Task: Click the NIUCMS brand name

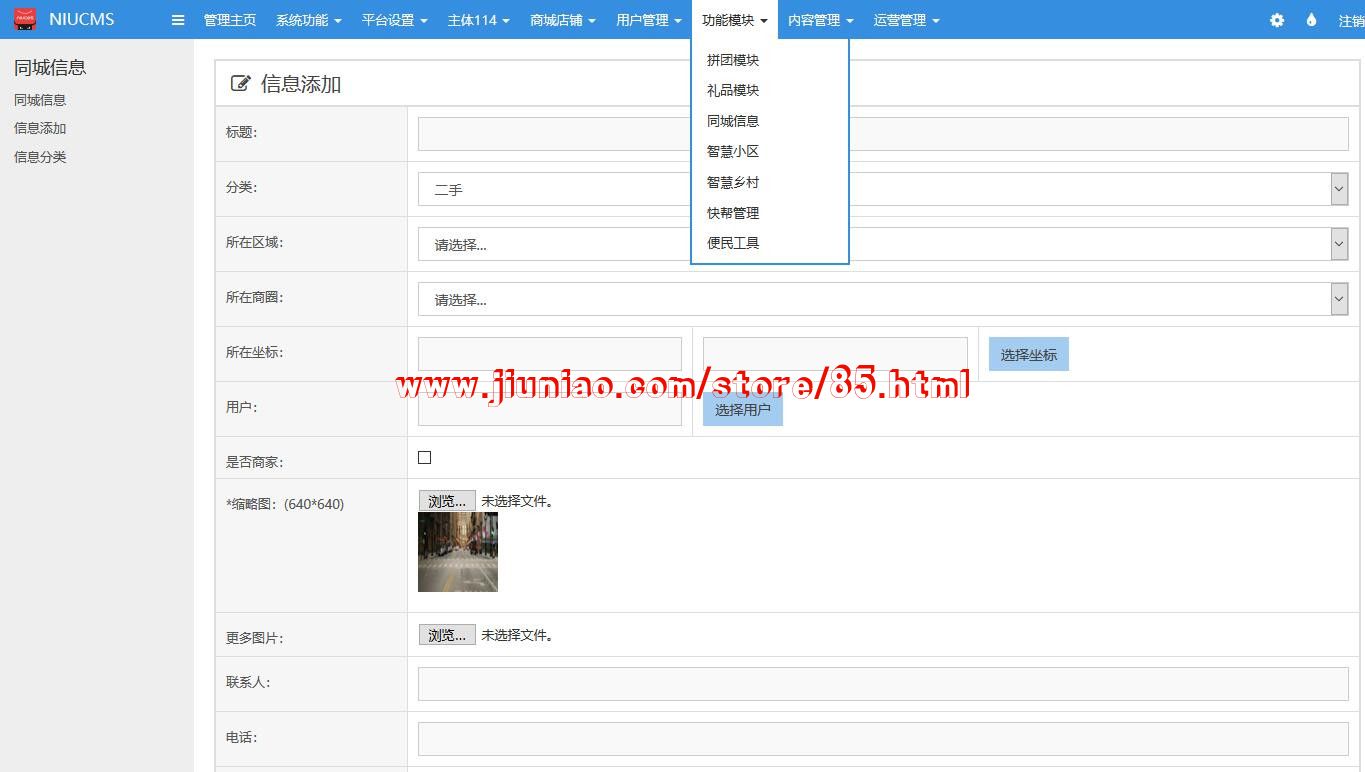Action: [82, 19]
